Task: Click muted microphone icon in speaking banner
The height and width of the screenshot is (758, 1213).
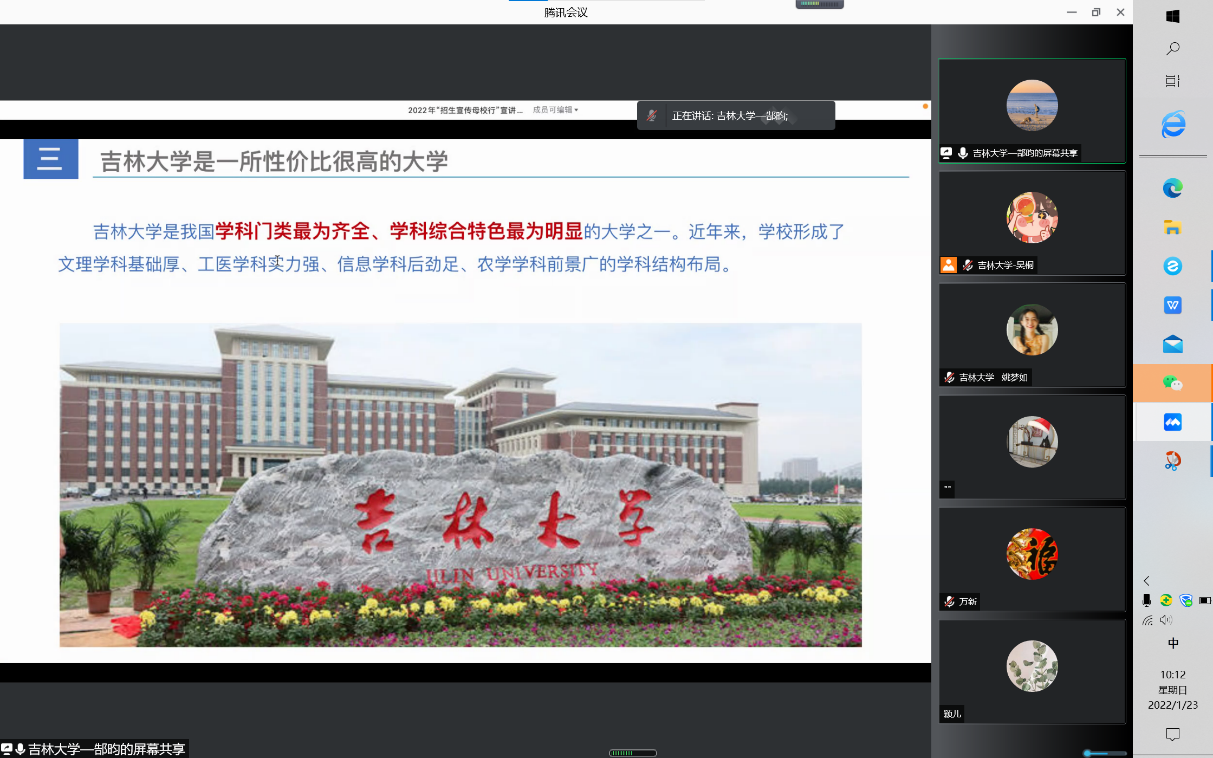Action: (652, 116)
